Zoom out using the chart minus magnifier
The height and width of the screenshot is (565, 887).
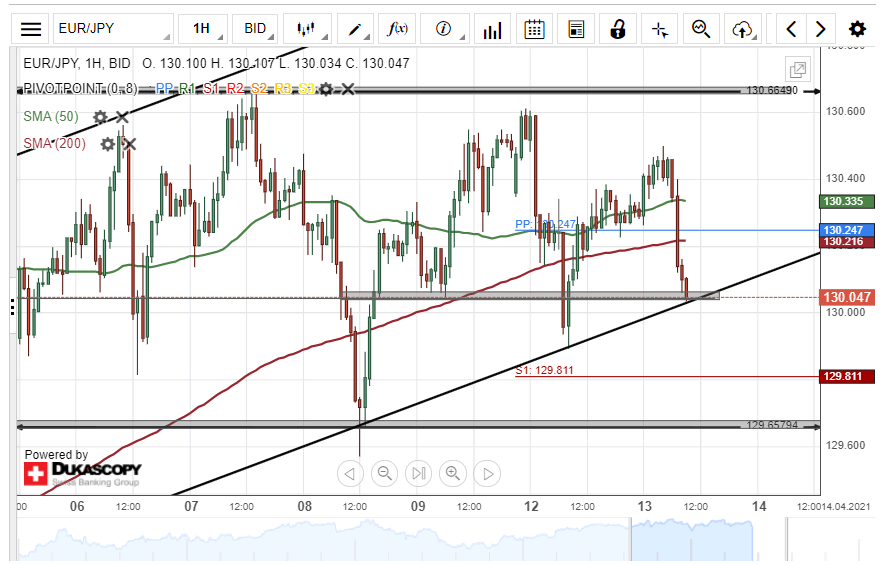pyautogui.click(x=385, y=473)
